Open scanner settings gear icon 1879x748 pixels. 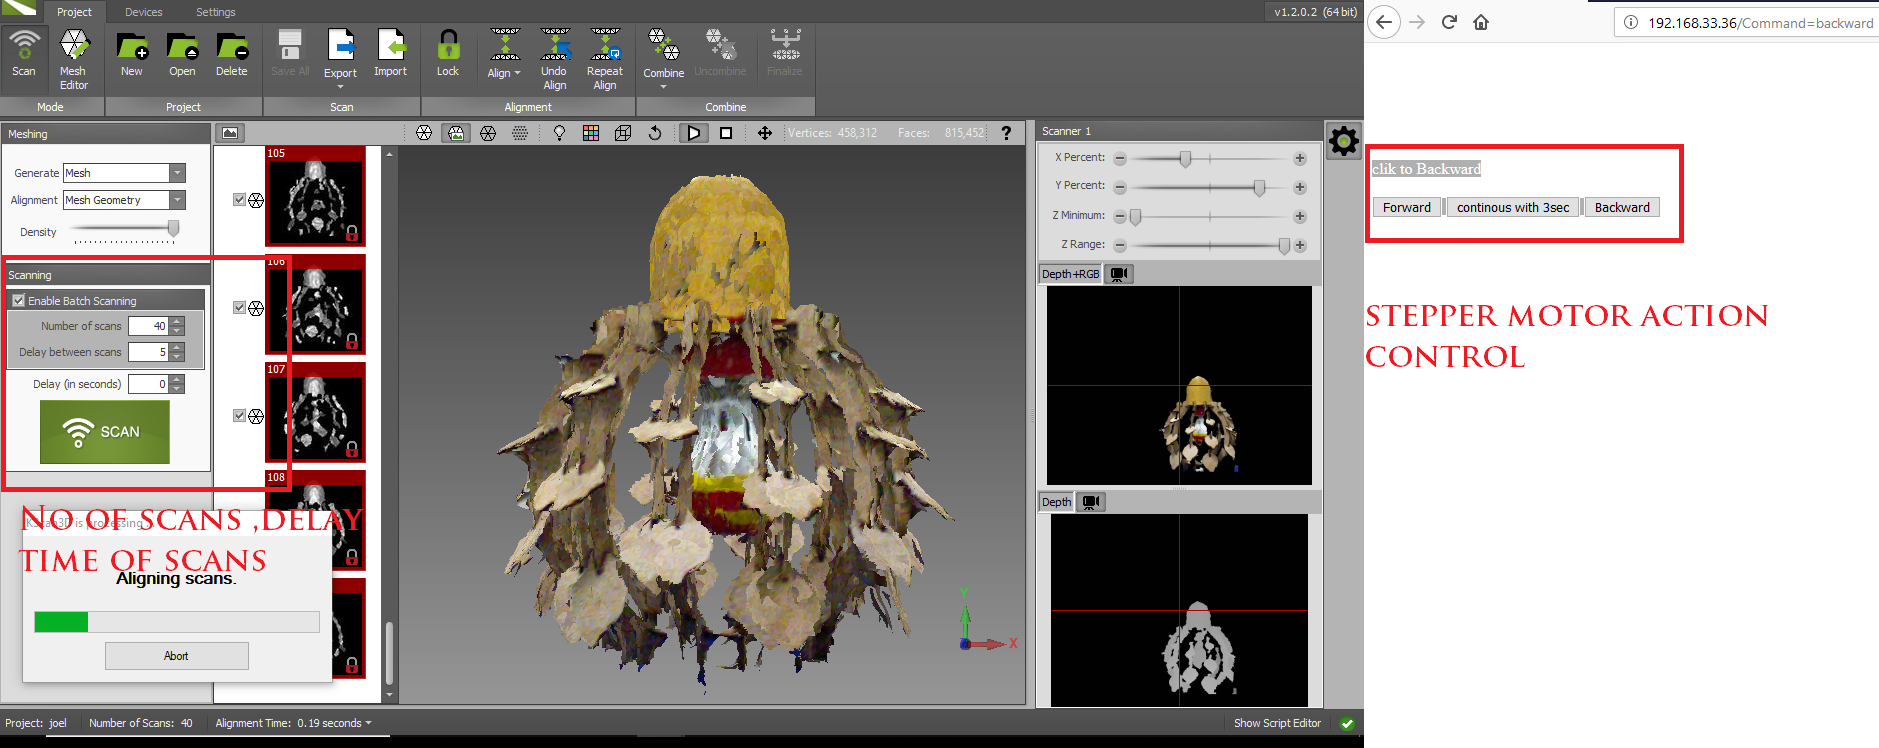point(1343,141)
